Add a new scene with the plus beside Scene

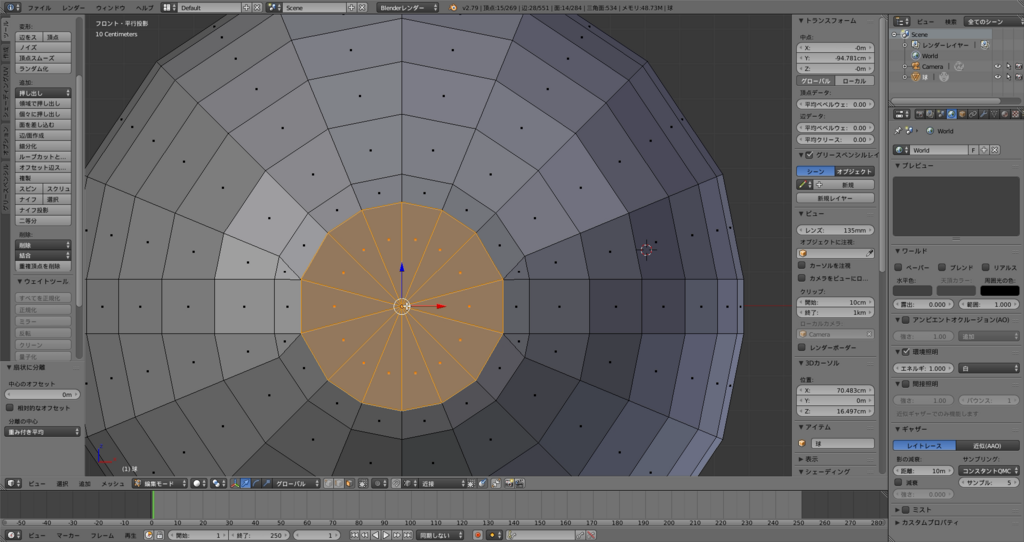(351, 7)
